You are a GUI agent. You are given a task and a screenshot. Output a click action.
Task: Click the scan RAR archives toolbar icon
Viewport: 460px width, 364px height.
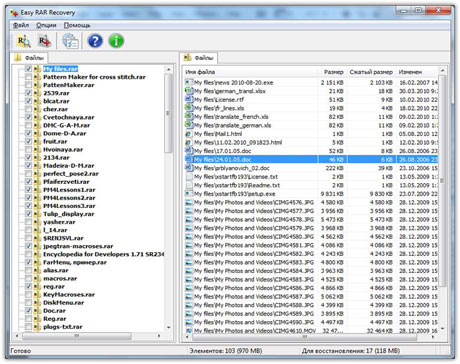[x=24, y=41]
